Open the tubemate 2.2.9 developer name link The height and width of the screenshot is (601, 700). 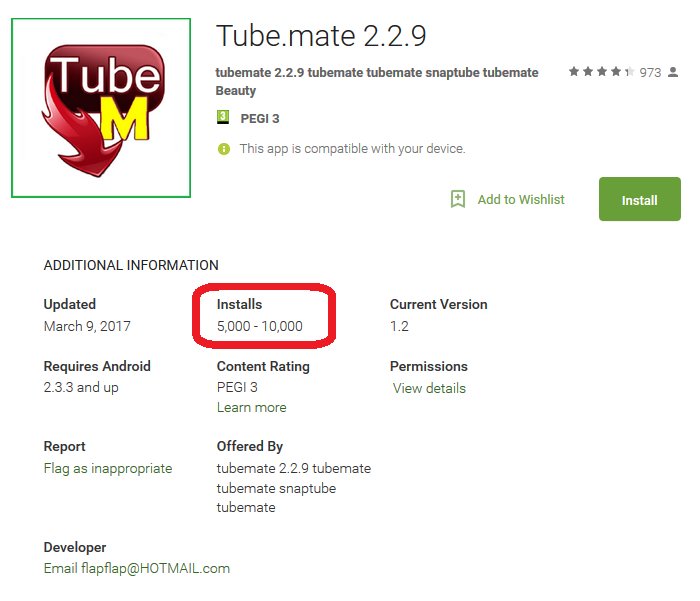coord(377,72)
